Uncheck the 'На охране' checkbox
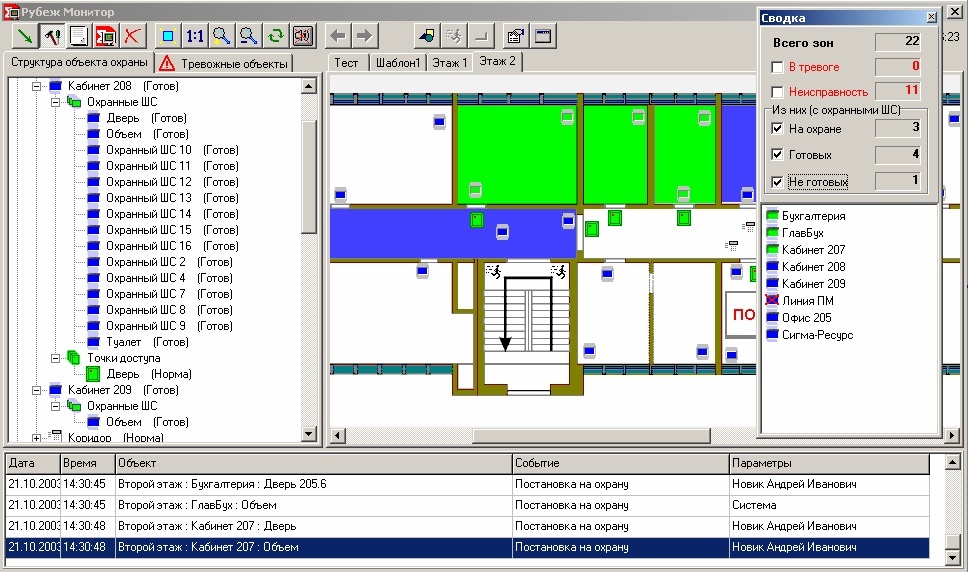Screen dimensions: 968x572 pos(778,128)
